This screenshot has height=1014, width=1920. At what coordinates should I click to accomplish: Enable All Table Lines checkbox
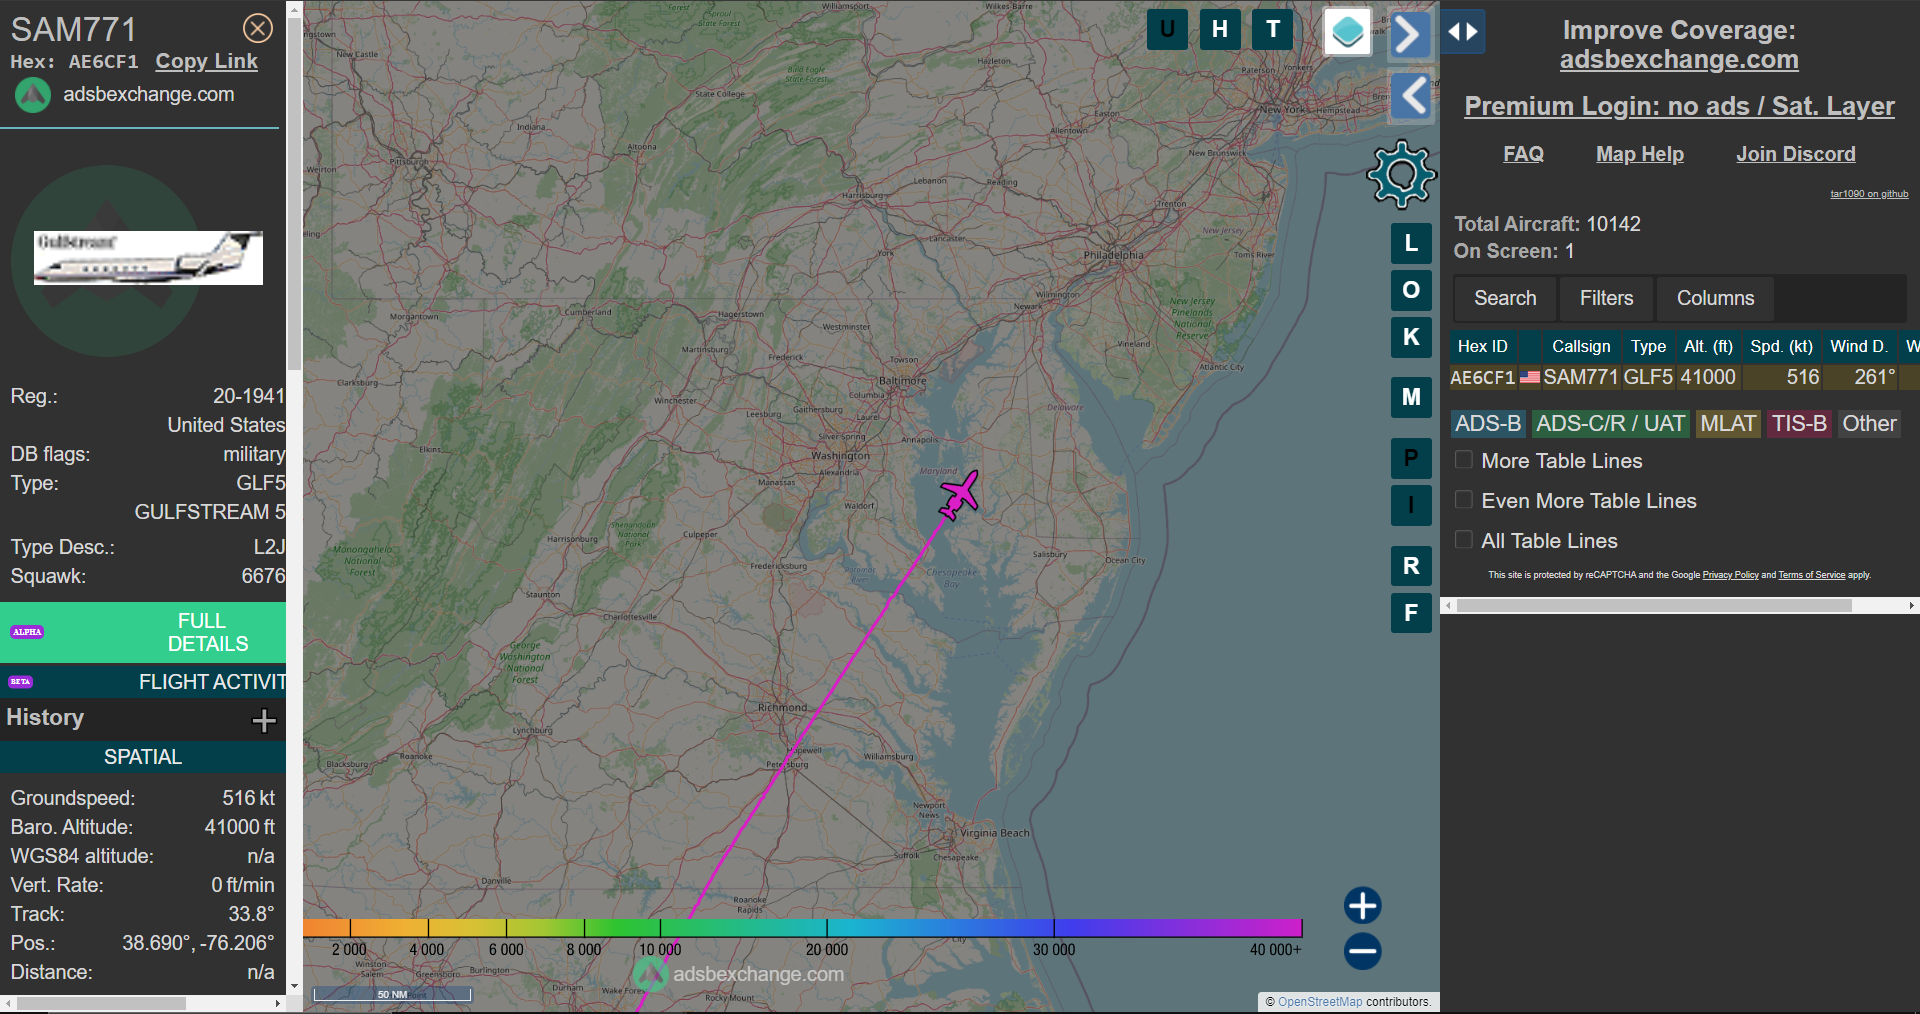click(x=1464, y=540)
